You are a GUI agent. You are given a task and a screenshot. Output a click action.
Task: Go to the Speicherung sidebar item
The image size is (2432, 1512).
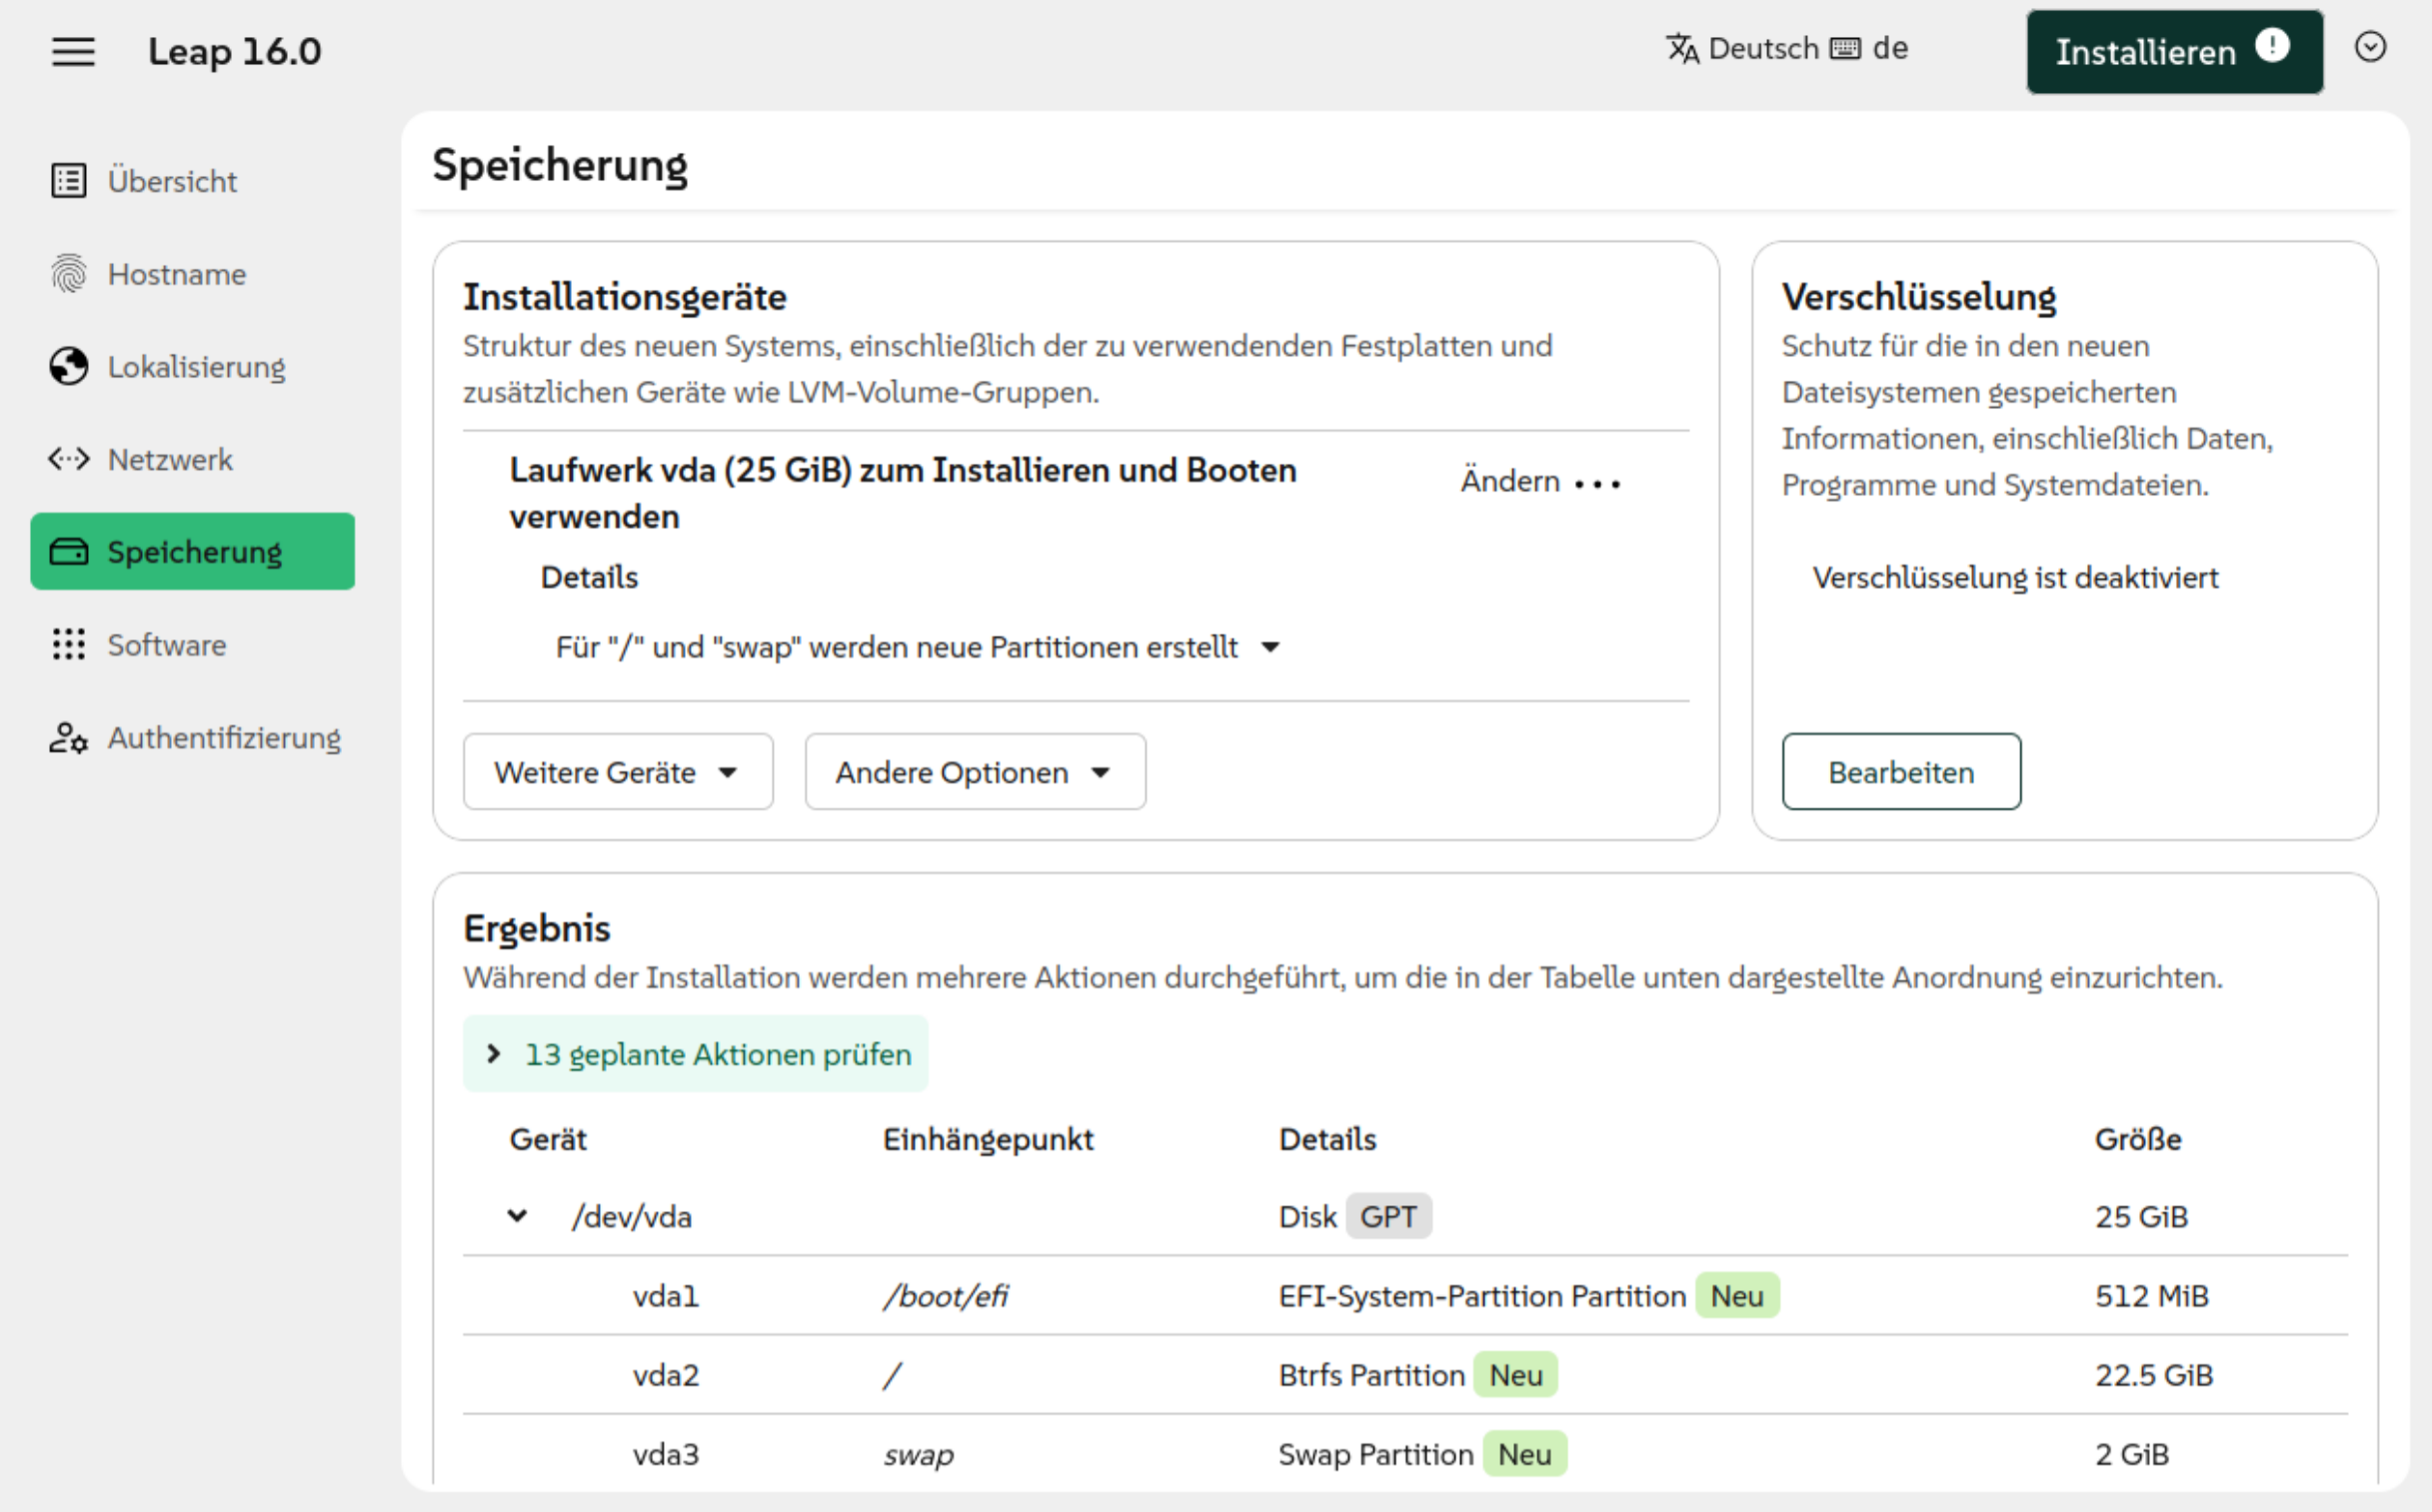[193, 552]
